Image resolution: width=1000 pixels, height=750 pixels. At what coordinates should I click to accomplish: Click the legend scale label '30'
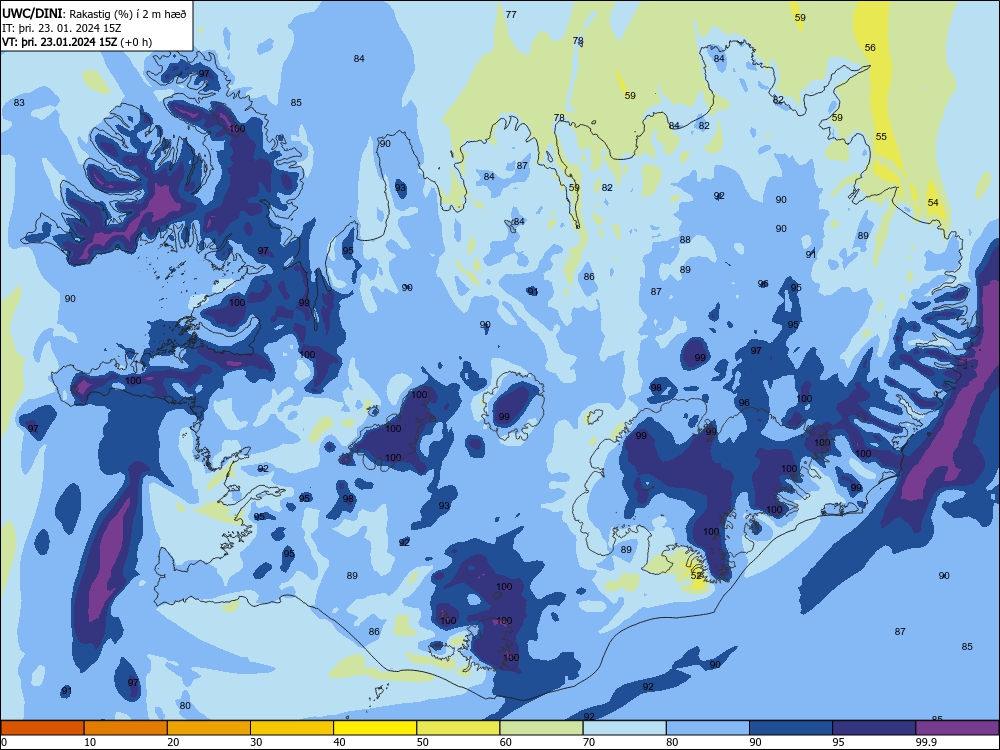point(256,742)
